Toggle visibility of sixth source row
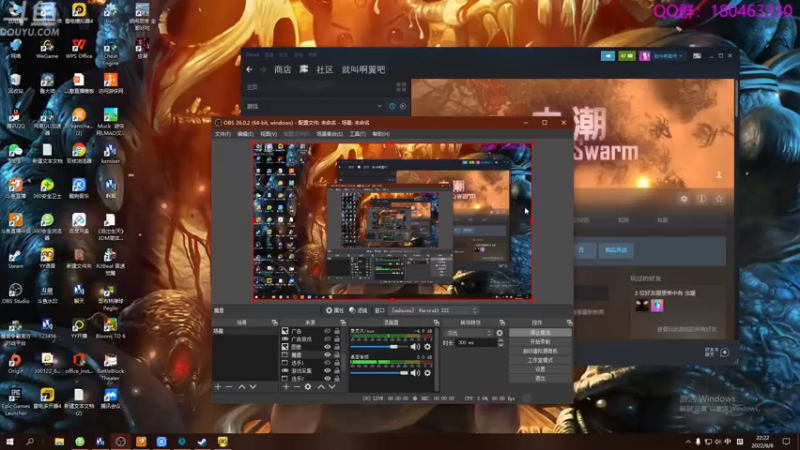The width and height of the screenshot is (800, 450). click(x=328, y=370)
